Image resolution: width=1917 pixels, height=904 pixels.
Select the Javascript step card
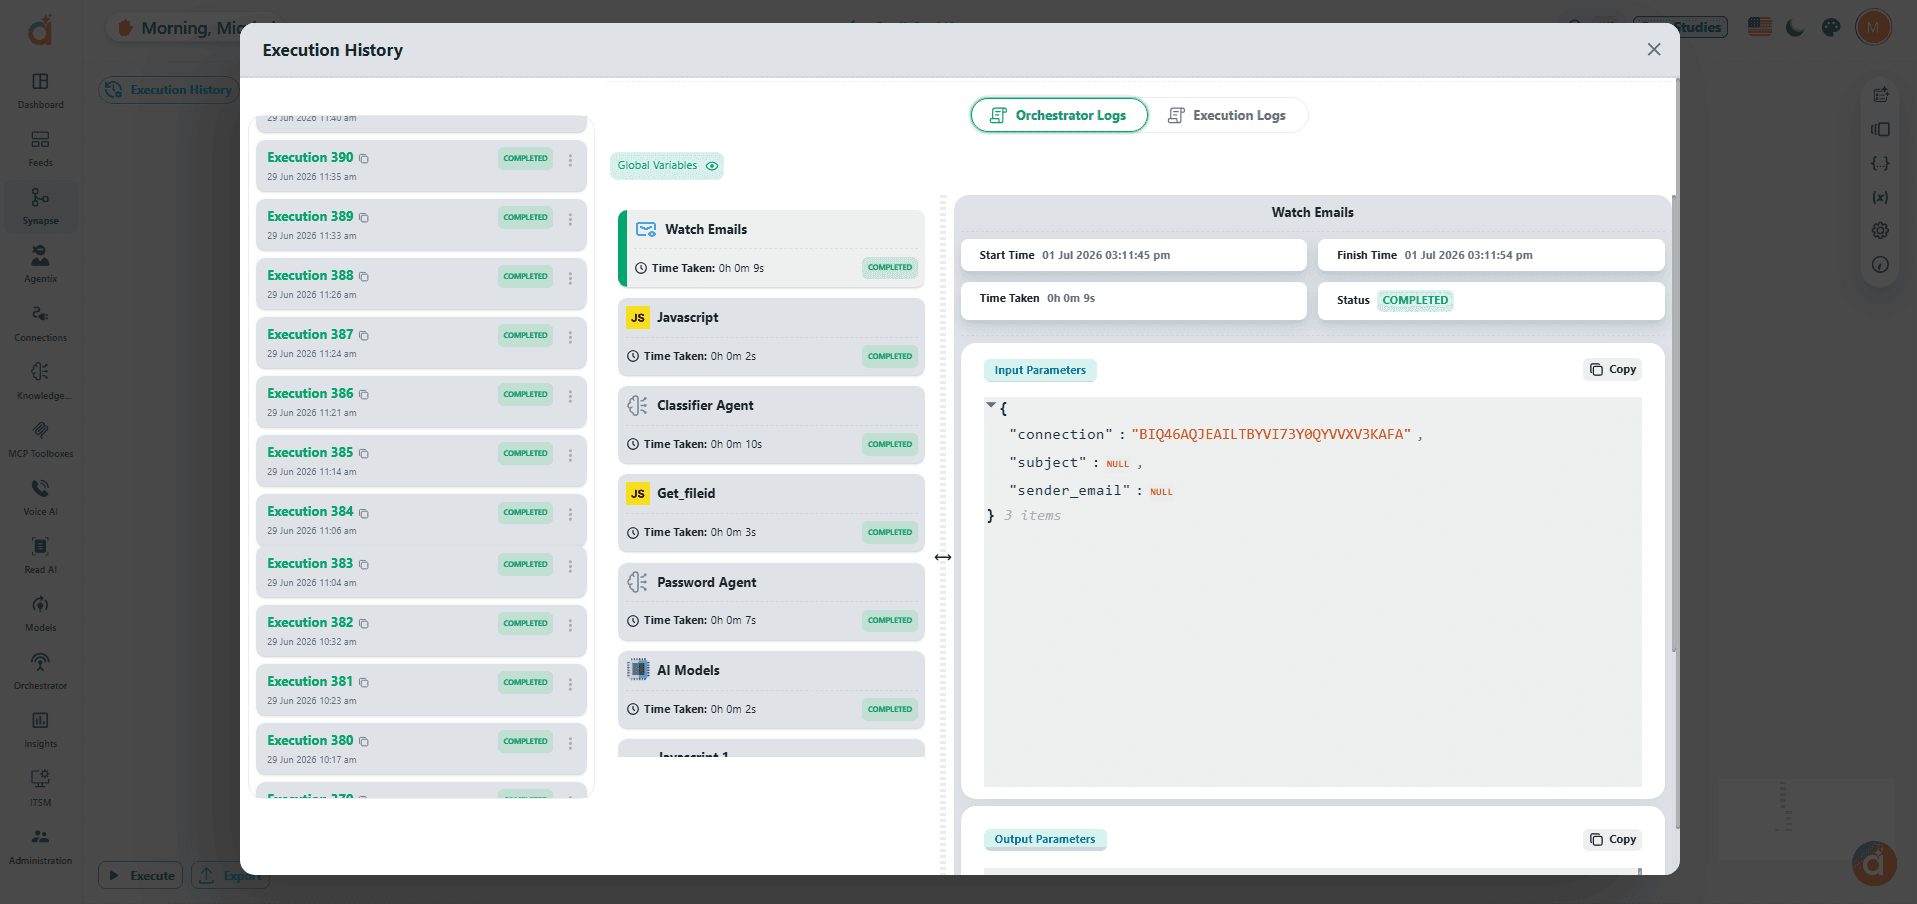(x=771, y=337)
